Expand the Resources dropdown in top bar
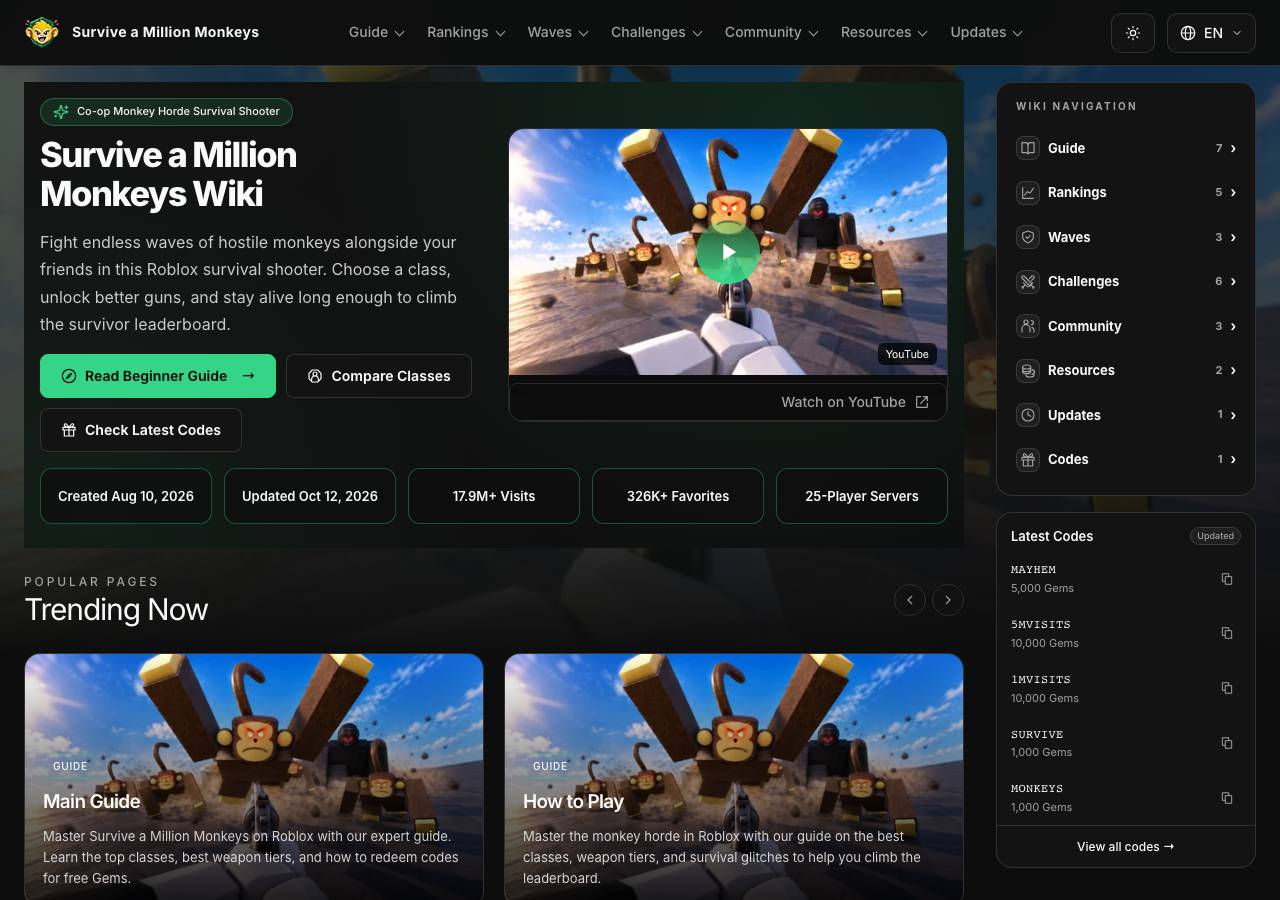The height and width of the screenshot is (900, 1280). point(885,32)
